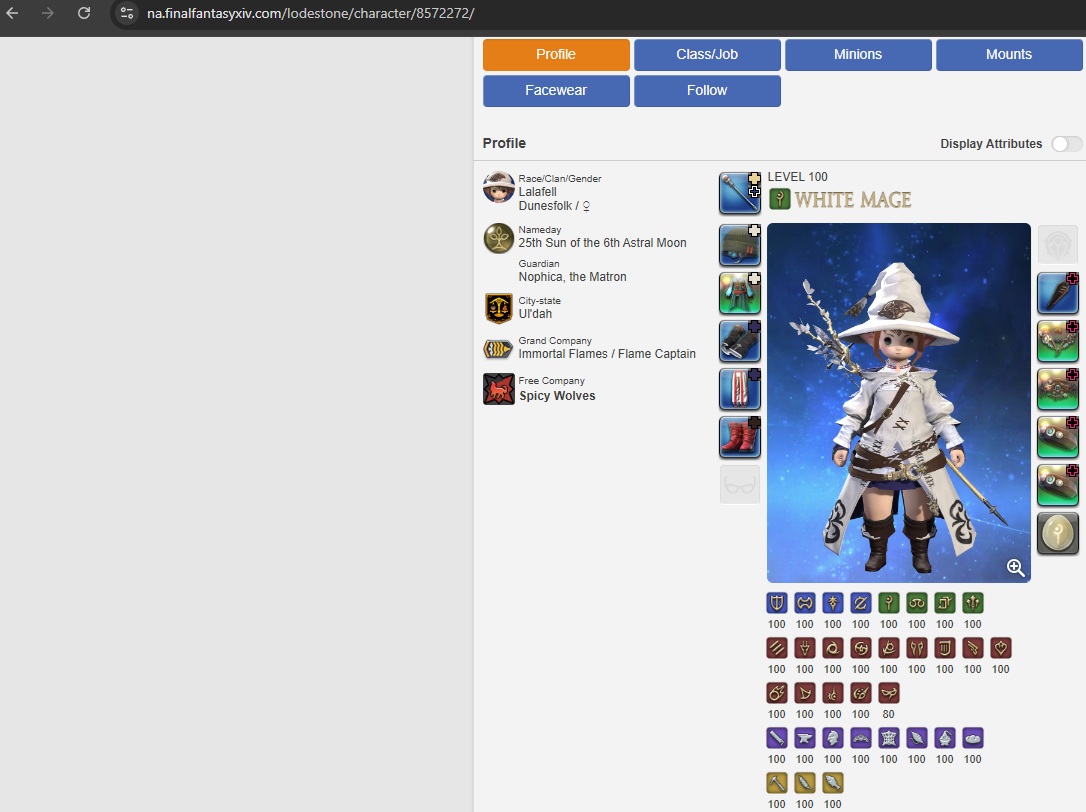1086x812 pixels.
Task: Click the soul crystal slot
Action: click(x=1058, y=534)
